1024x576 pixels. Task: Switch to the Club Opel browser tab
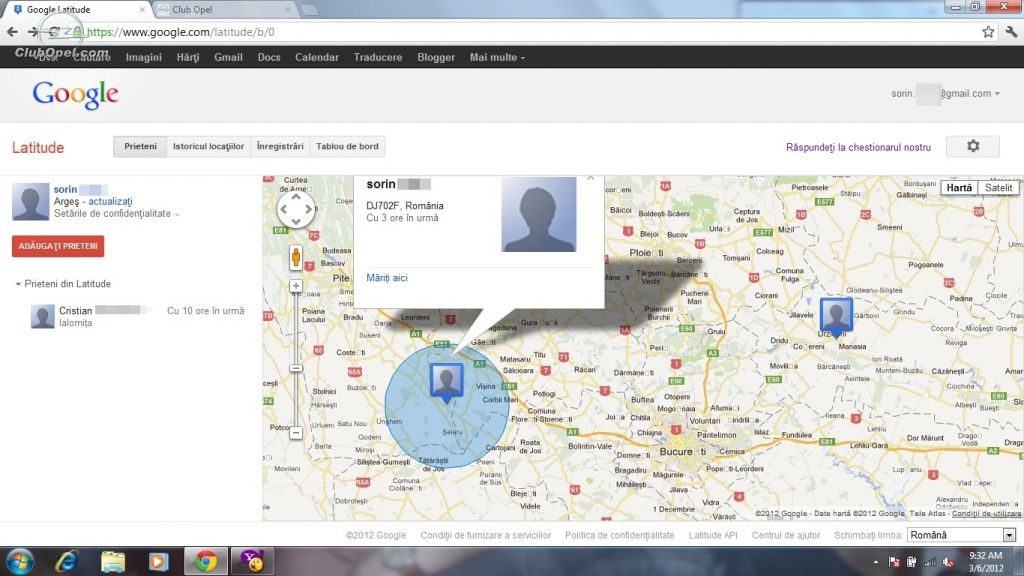tap(221, 10)
